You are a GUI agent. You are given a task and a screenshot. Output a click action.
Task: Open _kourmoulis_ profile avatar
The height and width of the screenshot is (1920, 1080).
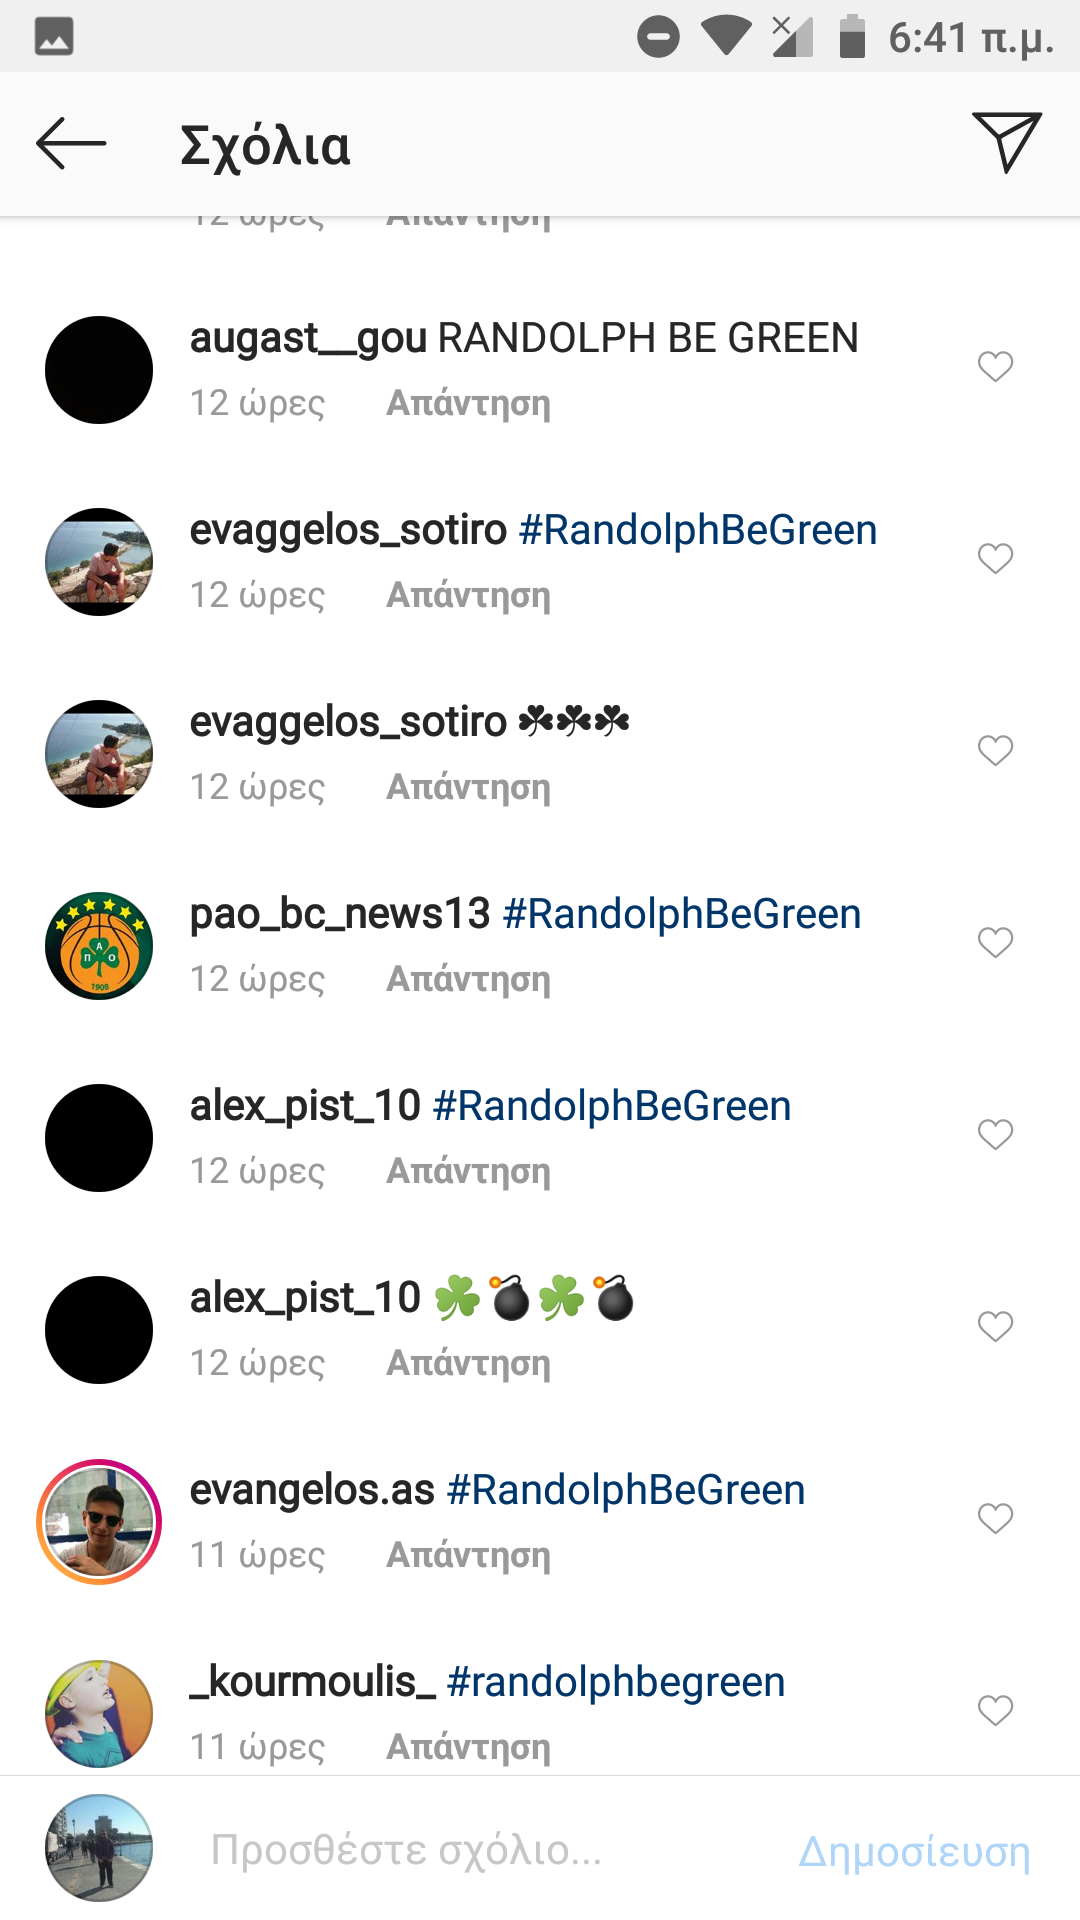coord(99,1714)
